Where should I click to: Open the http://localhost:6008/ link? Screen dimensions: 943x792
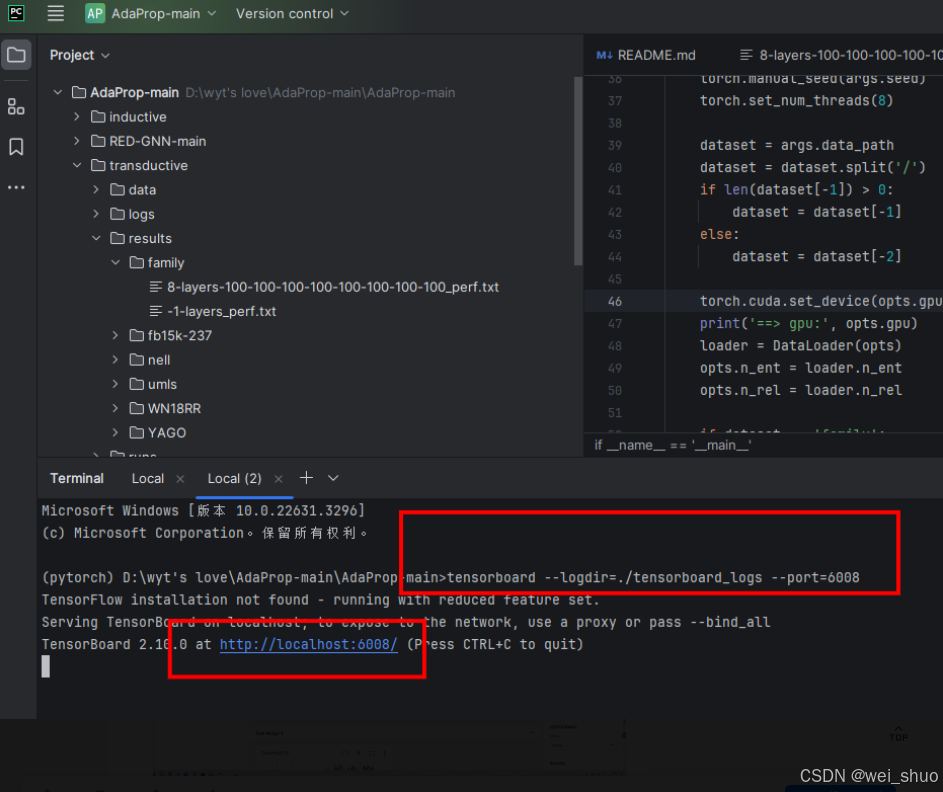(x=309, y=645)
